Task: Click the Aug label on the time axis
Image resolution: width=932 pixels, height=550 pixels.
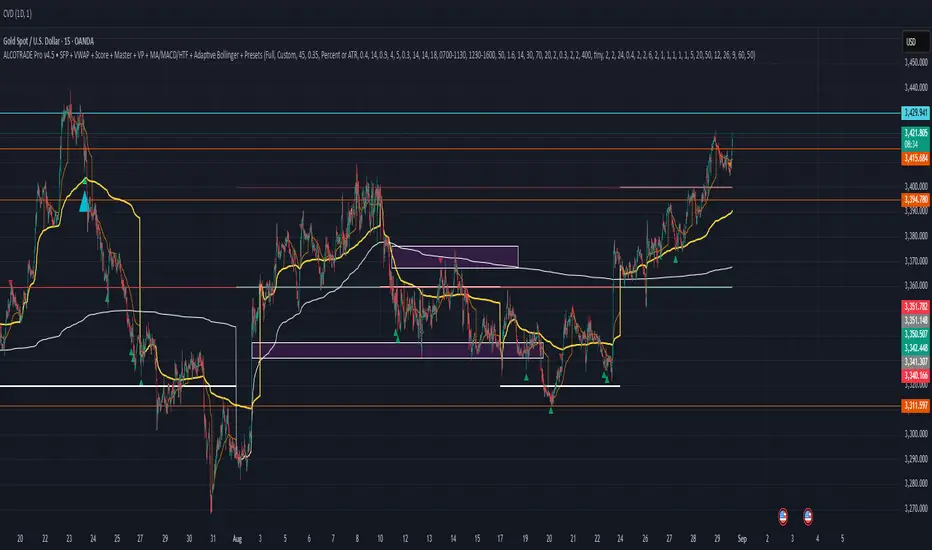Action: point(237,539)
